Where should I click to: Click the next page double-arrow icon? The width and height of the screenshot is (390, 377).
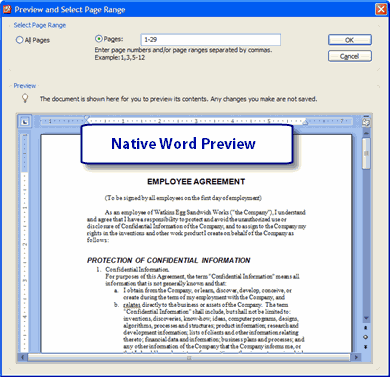click(x=366, y=347)
